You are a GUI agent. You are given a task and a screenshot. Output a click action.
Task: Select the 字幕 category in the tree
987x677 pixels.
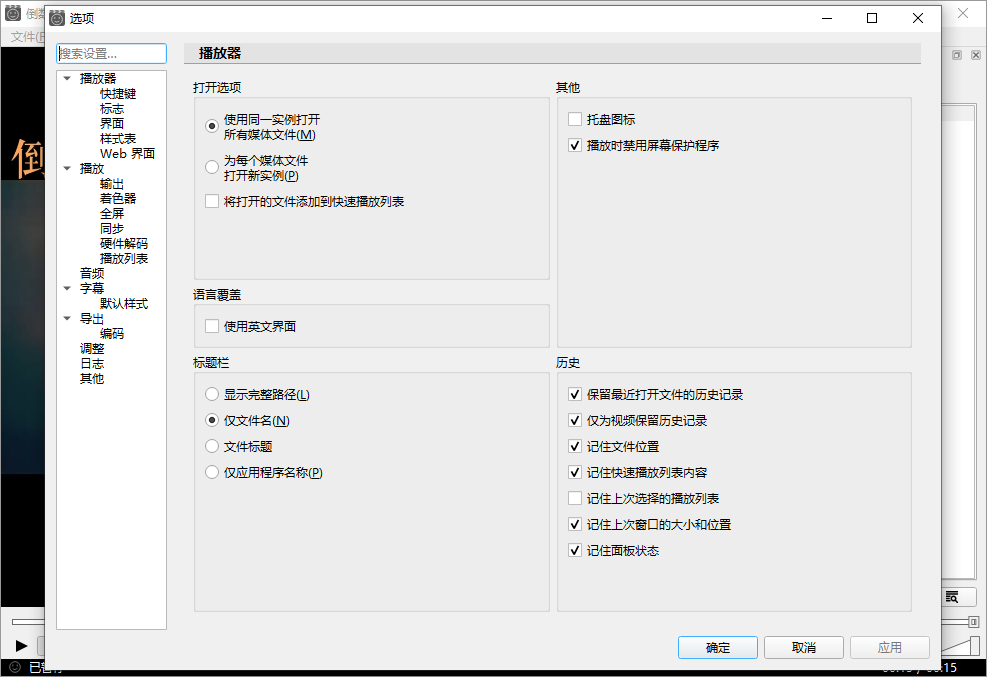pos(92,288)
